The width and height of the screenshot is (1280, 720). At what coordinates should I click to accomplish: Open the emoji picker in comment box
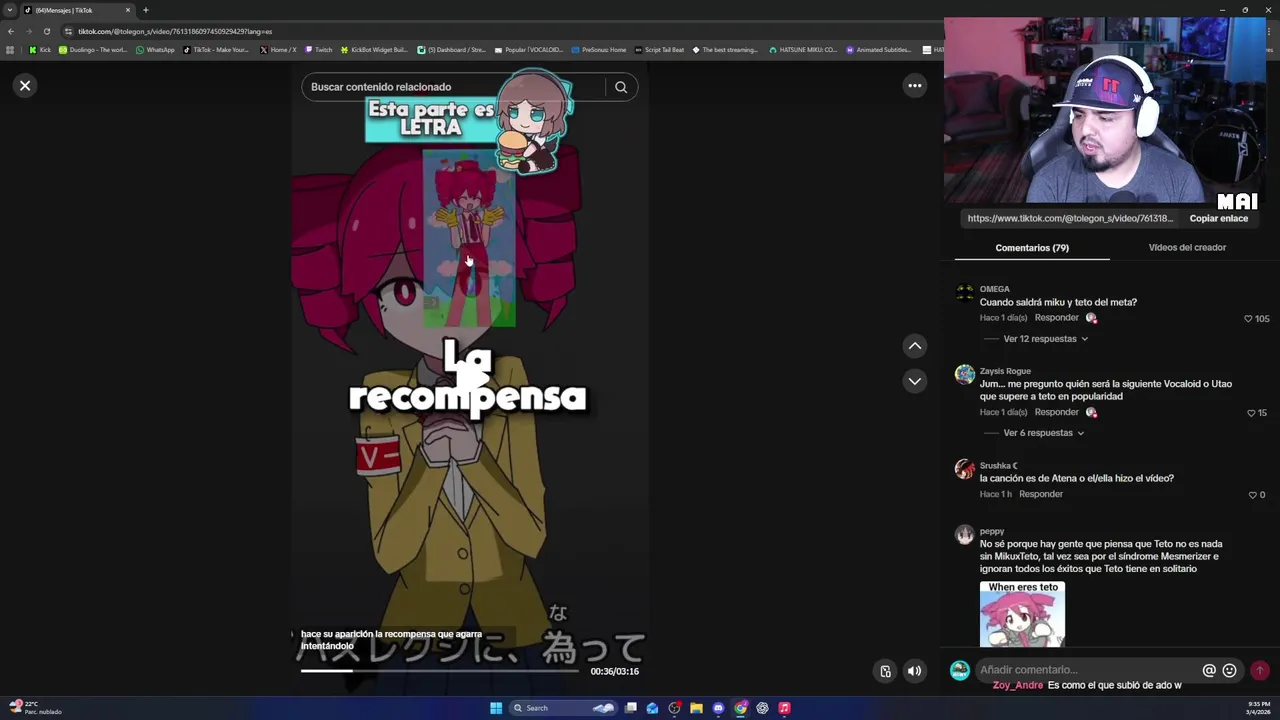(1229, 671)
